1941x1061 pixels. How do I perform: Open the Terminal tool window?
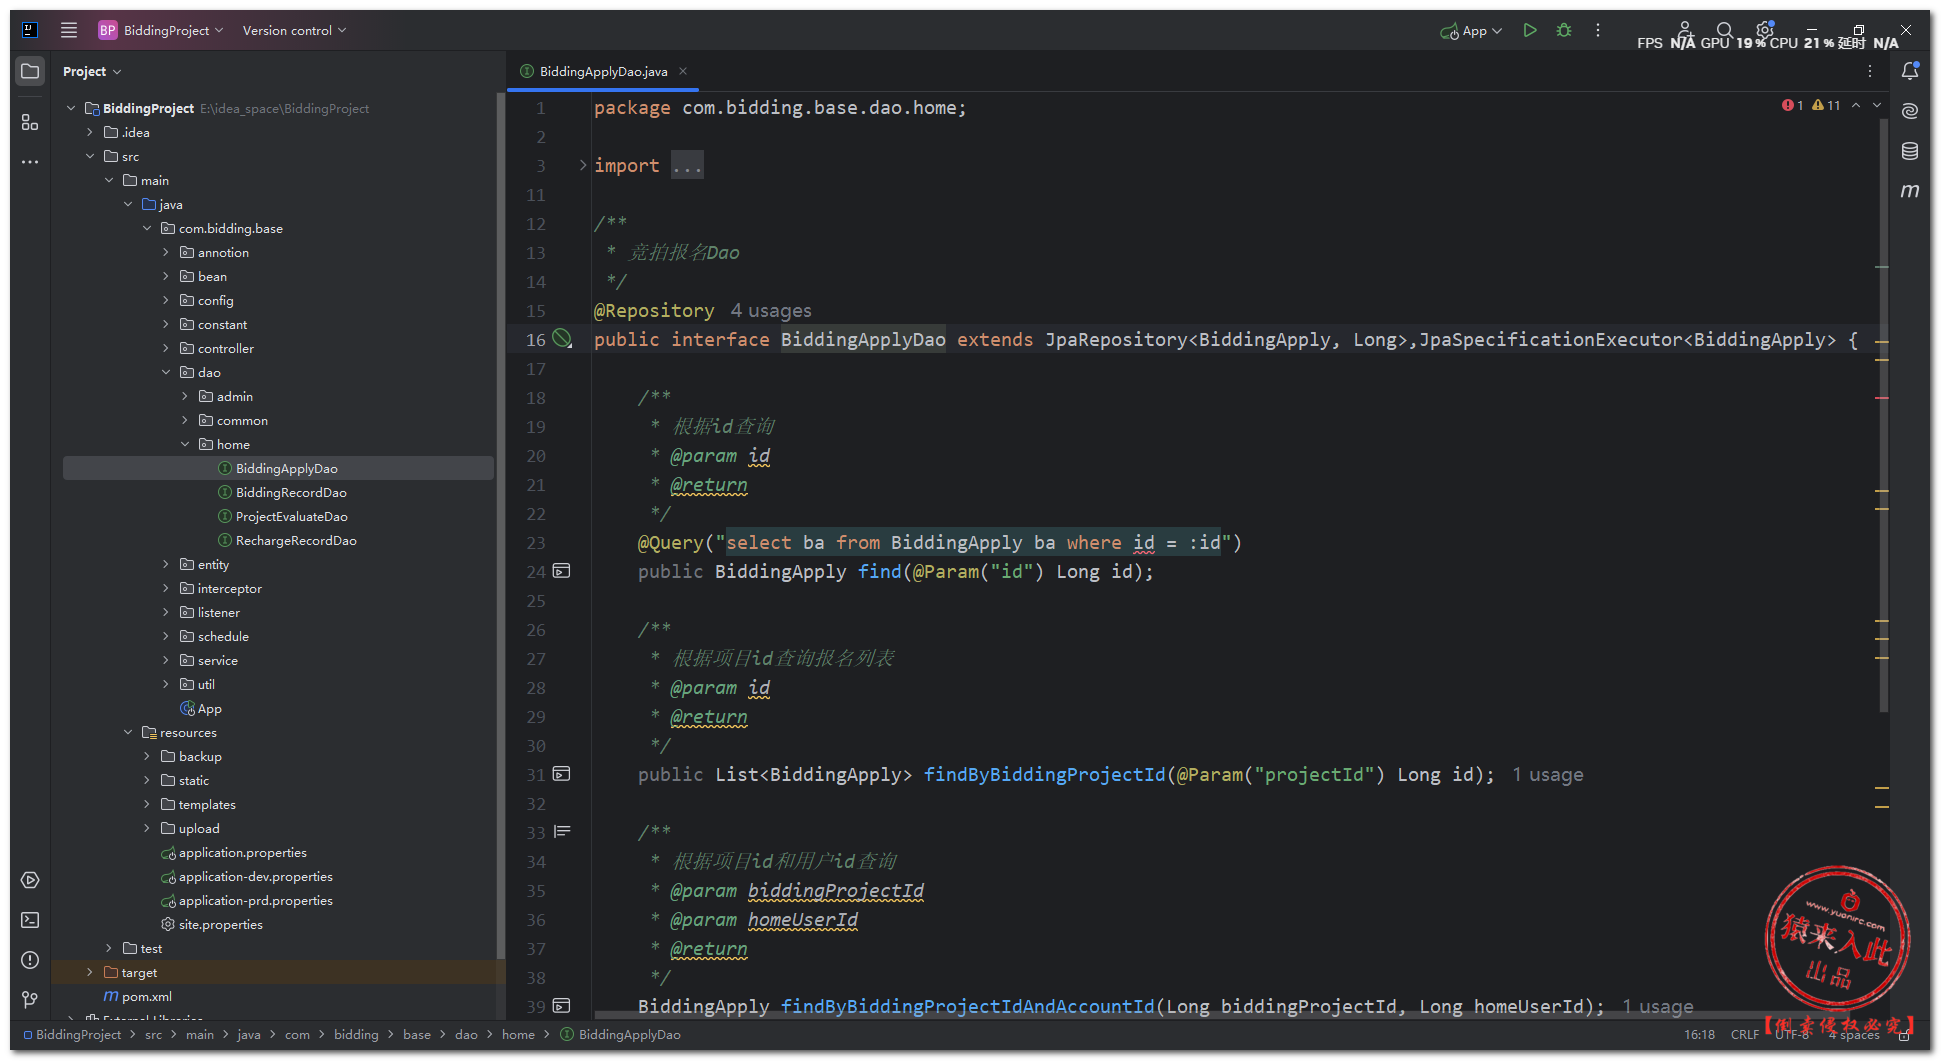point(30,920)
